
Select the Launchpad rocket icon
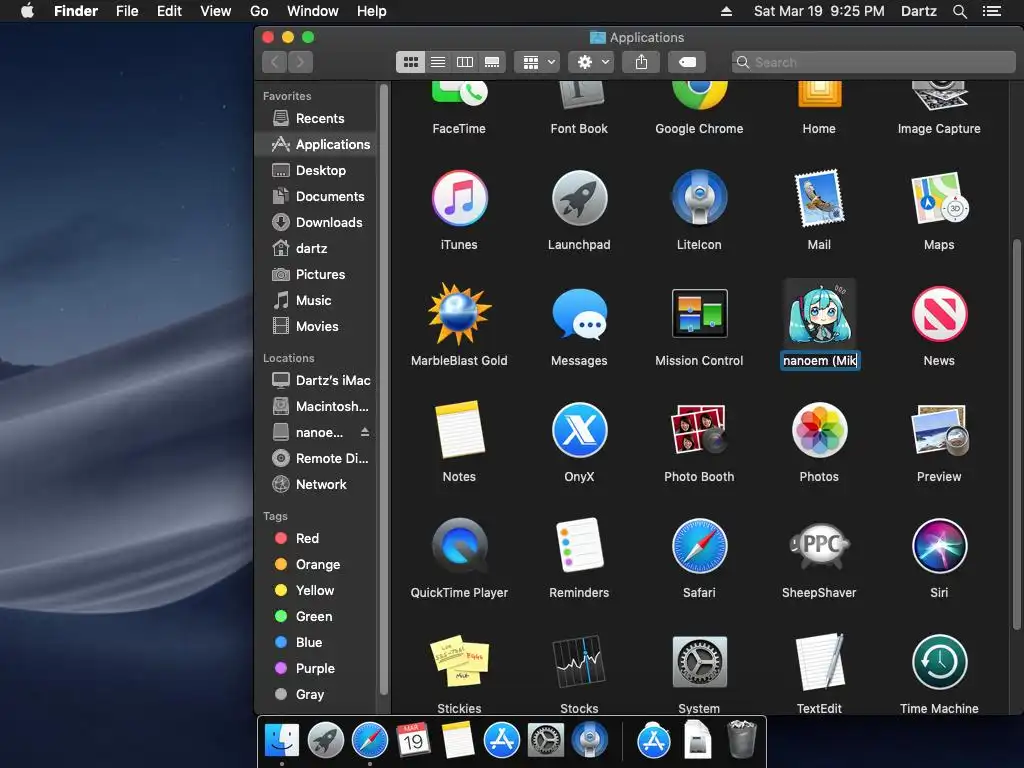tap(579, 198)
